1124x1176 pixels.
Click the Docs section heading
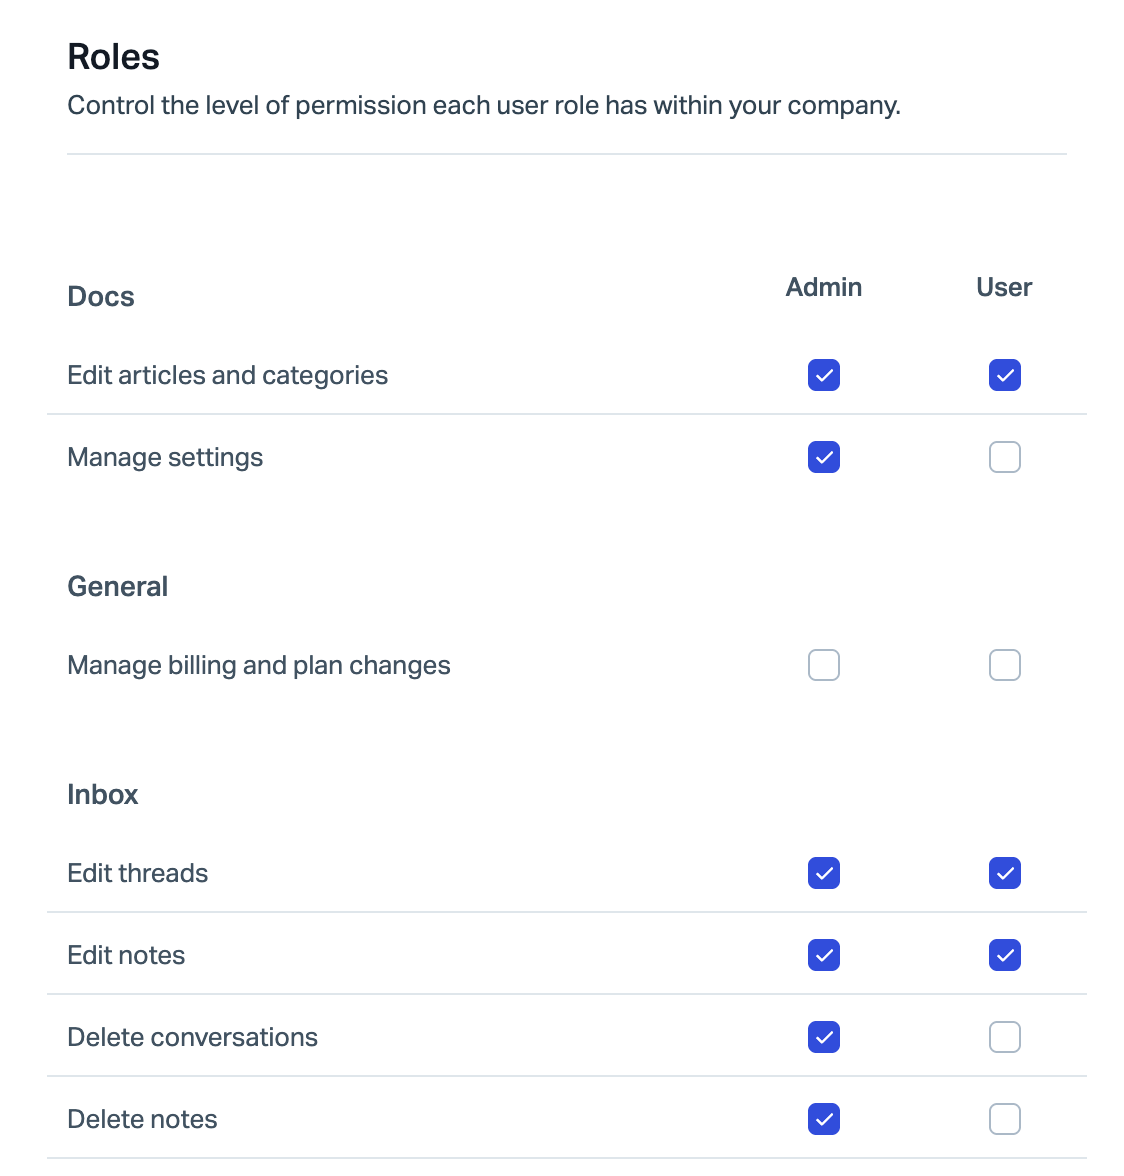pos(101,297)
